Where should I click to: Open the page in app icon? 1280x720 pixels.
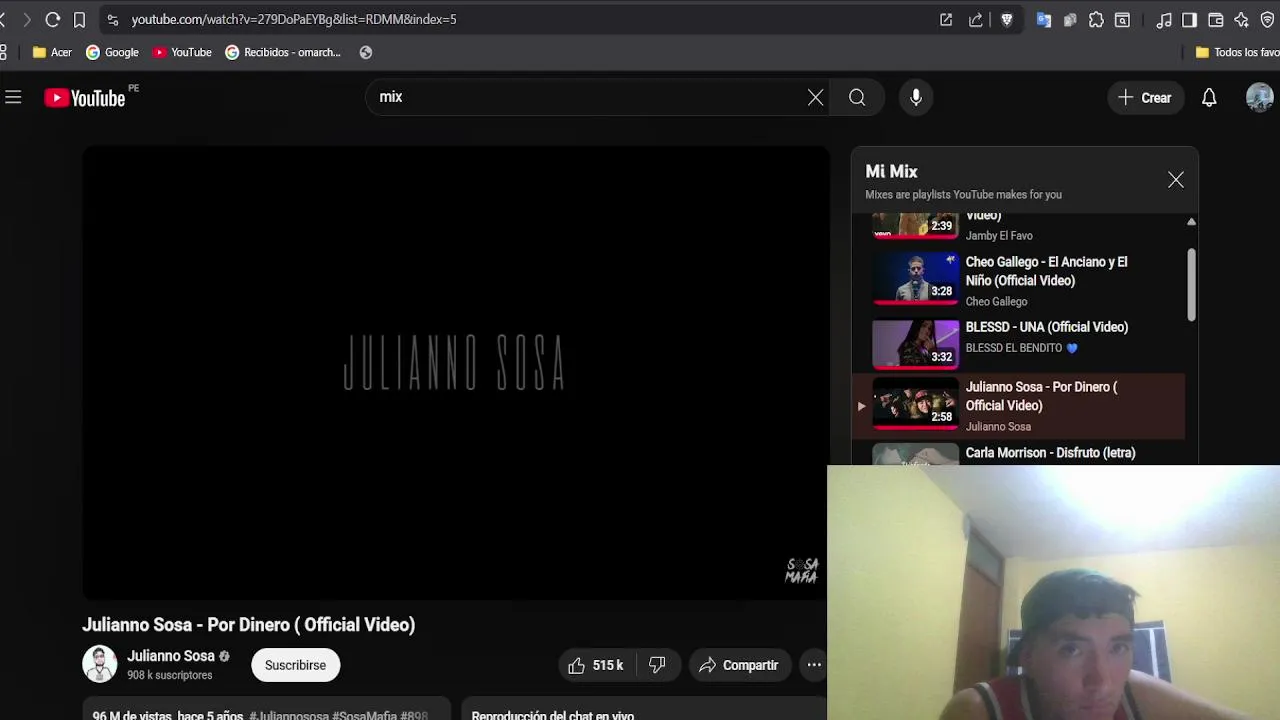[x=946, y=19]
